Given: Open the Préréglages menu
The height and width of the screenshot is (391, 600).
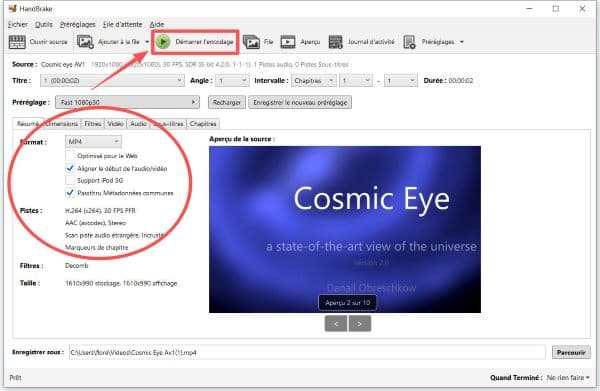Looking at the screenshot, I should (78, 24).
